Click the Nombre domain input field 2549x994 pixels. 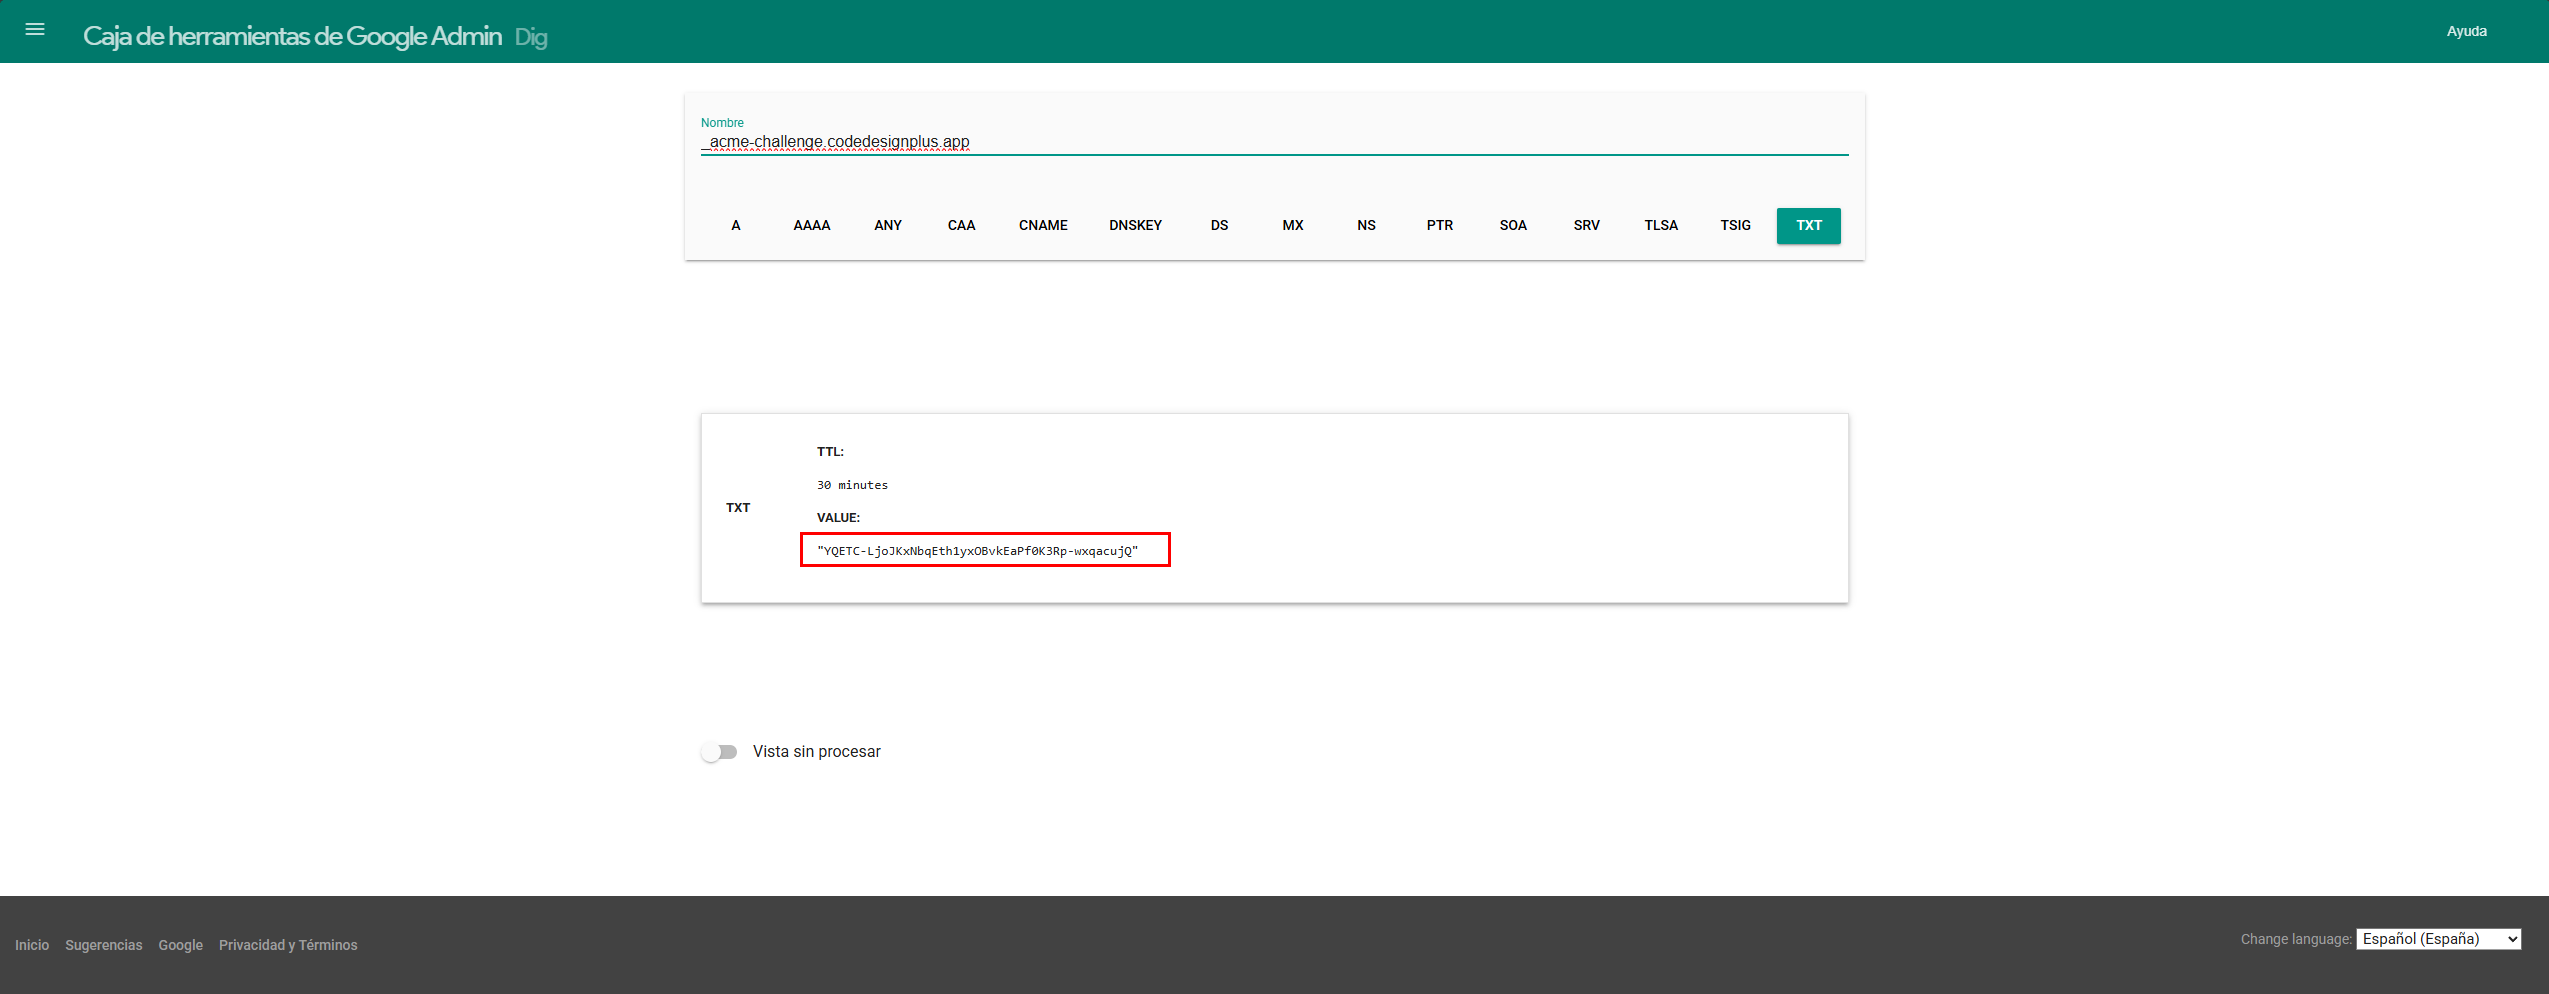[x=1274, y=142]
